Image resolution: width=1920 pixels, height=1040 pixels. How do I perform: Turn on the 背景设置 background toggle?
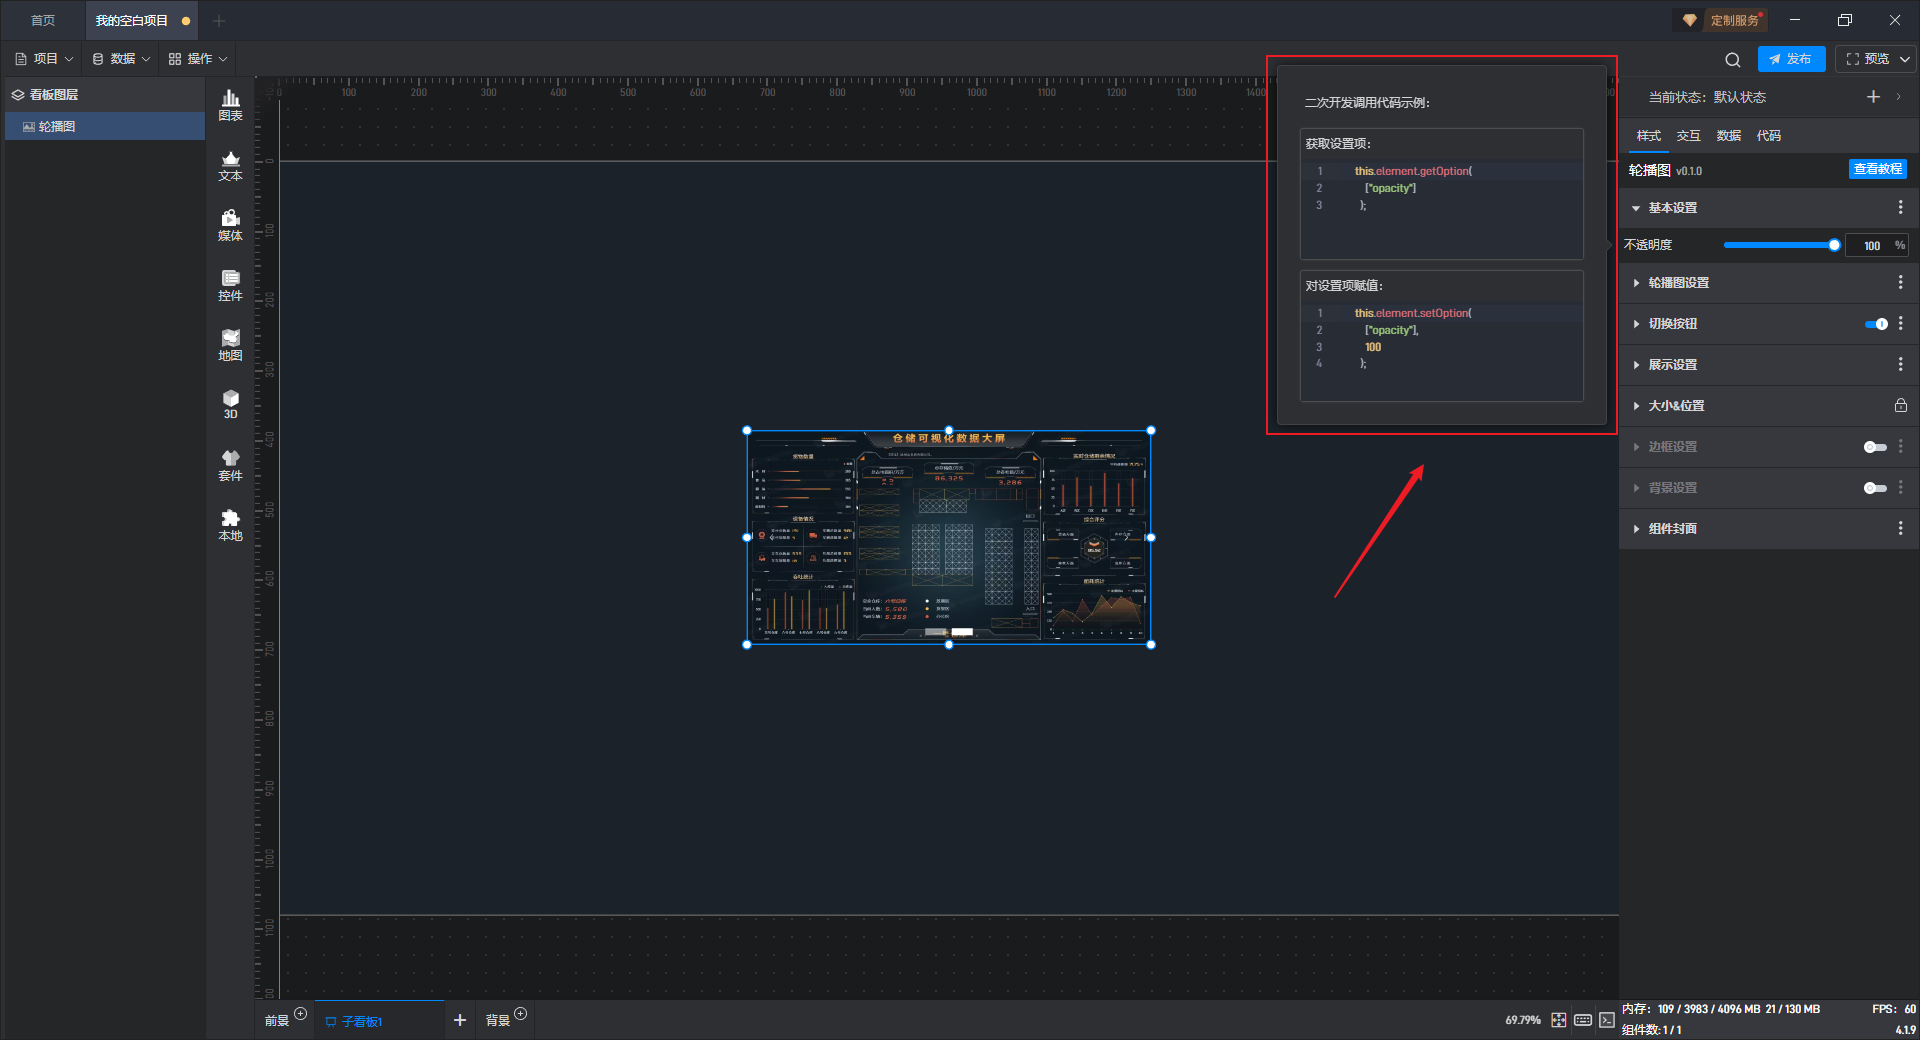[1875, 488]
